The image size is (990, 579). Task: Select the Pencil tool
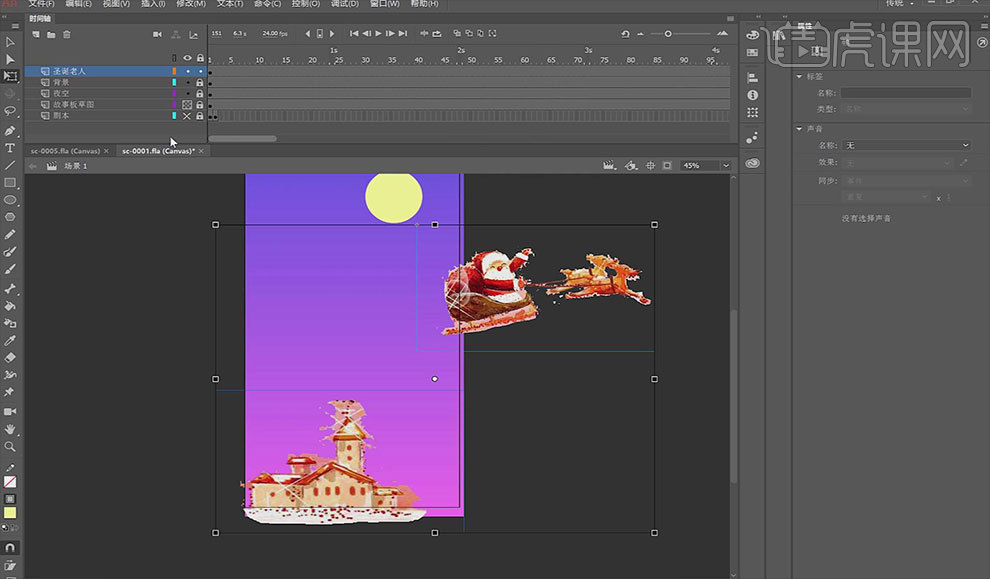point(9,234)
